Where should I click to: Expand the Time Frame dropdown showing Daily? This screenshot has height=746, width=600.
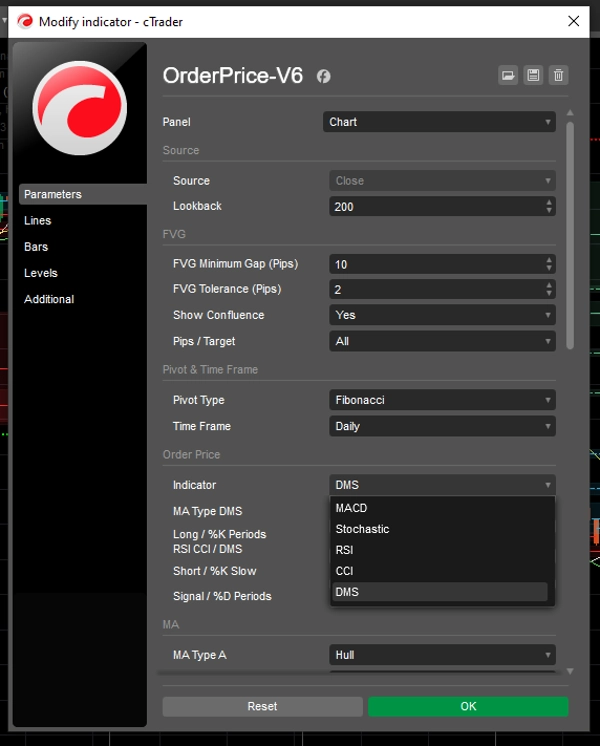[x=442, y=426]
